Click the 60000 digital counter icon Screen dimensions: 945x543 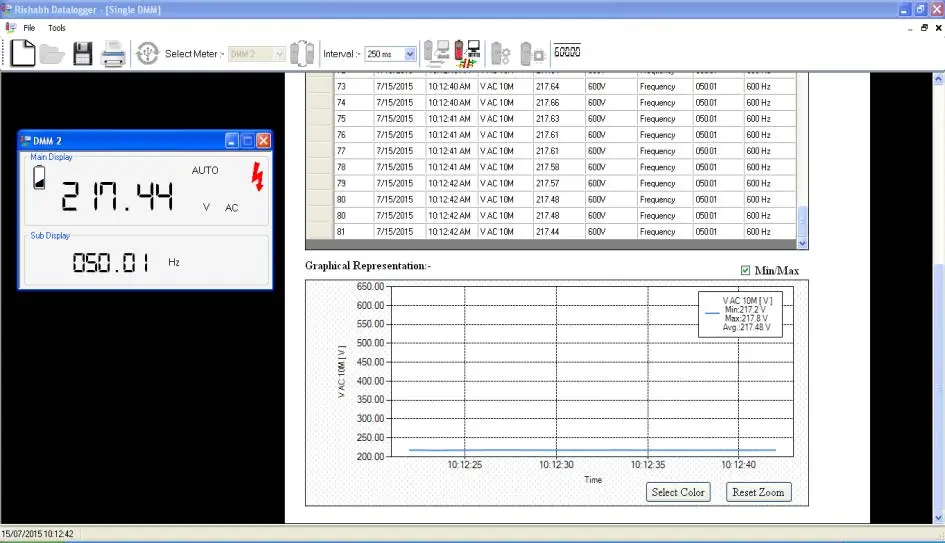pos(567,52)
